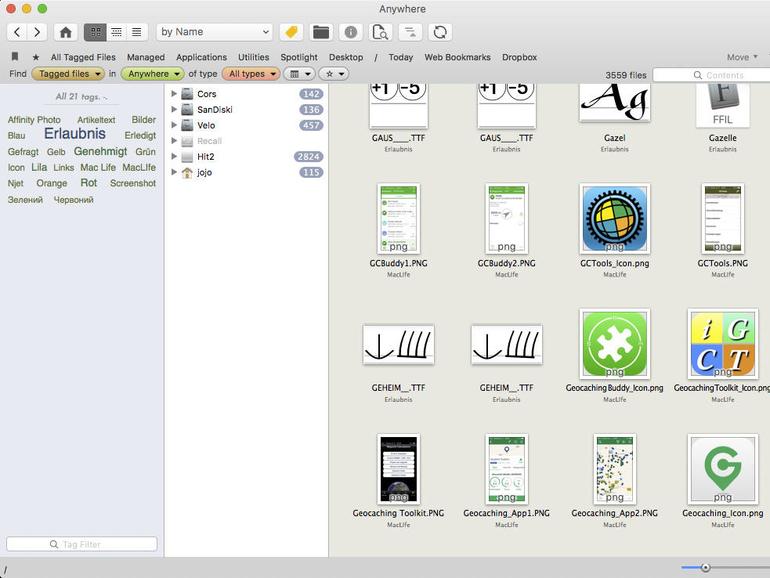Select the Velo drive icon
The image size is (770, 578).
pos(187,125)
